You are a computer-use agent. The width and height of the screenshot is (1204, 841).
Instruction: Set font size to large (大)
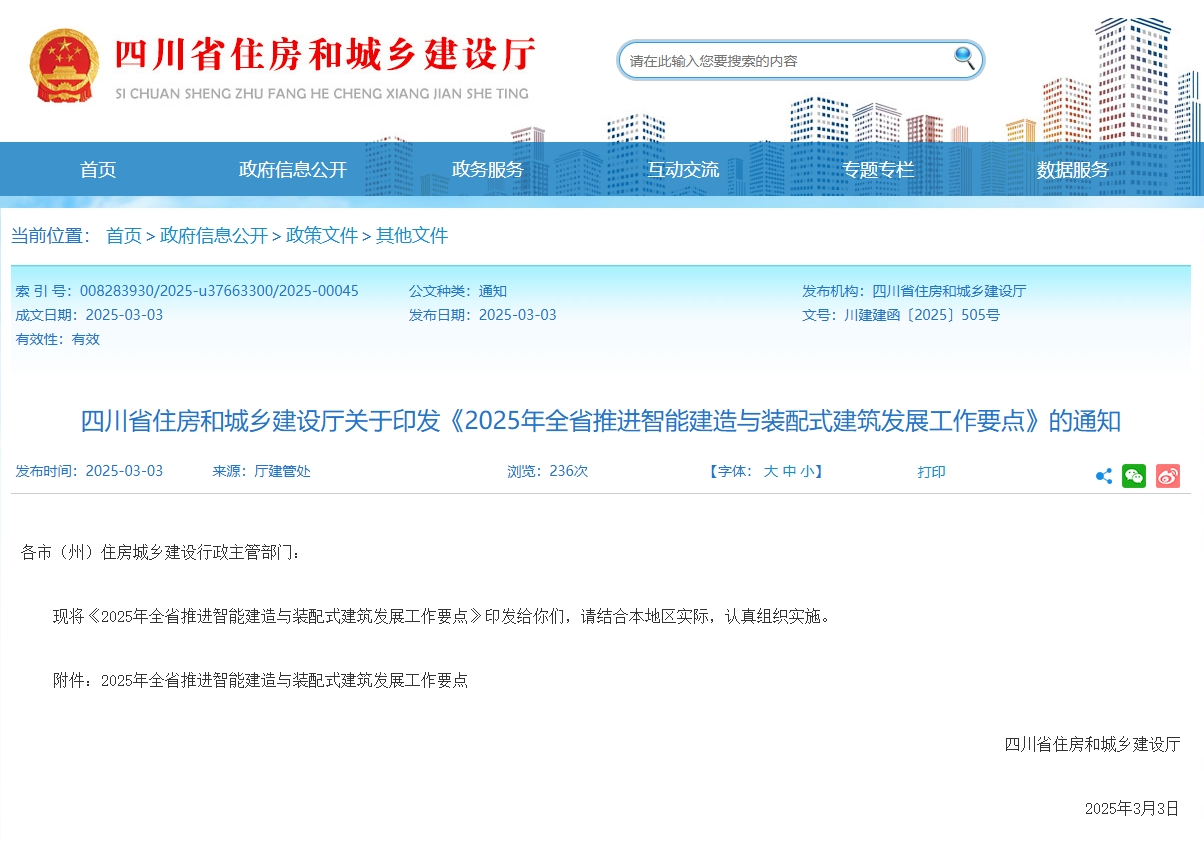(x=771, y=471)
